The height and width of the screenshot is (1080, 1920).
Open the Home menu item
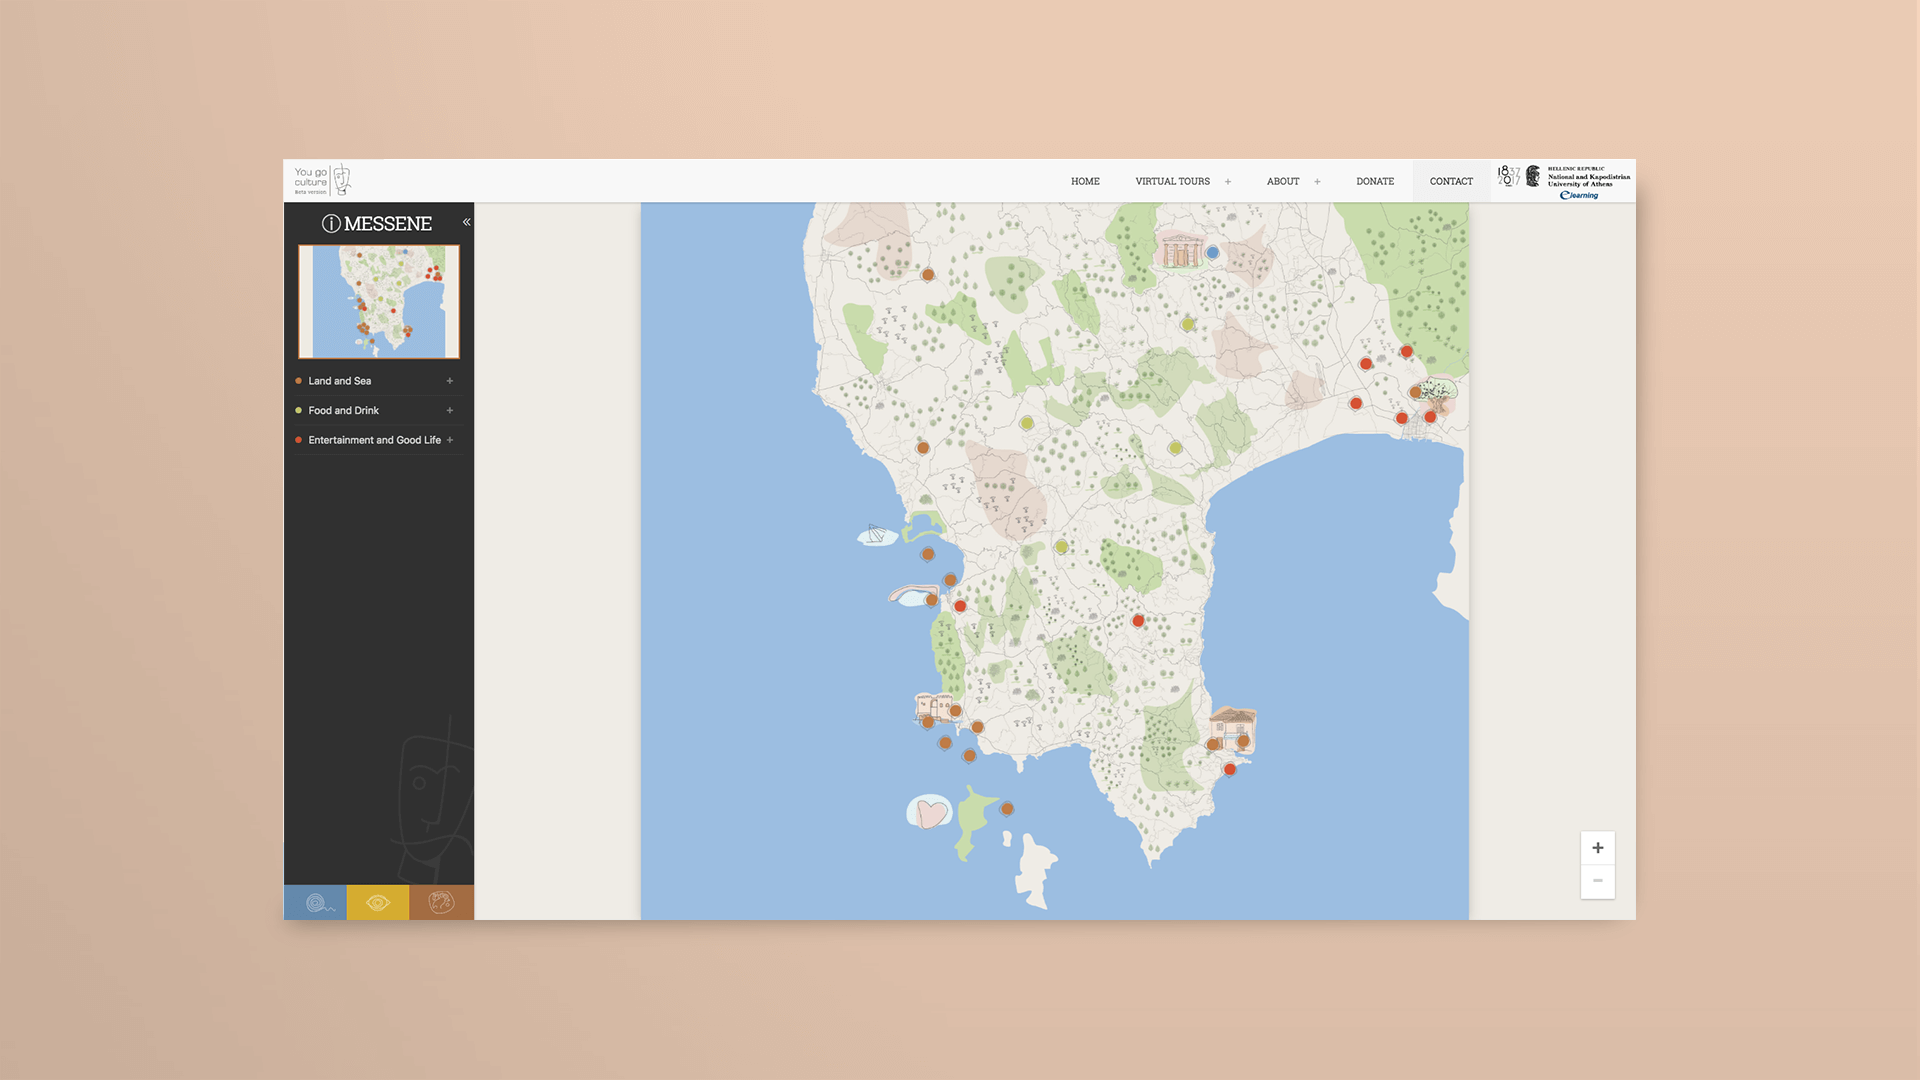coord(1085,182)
